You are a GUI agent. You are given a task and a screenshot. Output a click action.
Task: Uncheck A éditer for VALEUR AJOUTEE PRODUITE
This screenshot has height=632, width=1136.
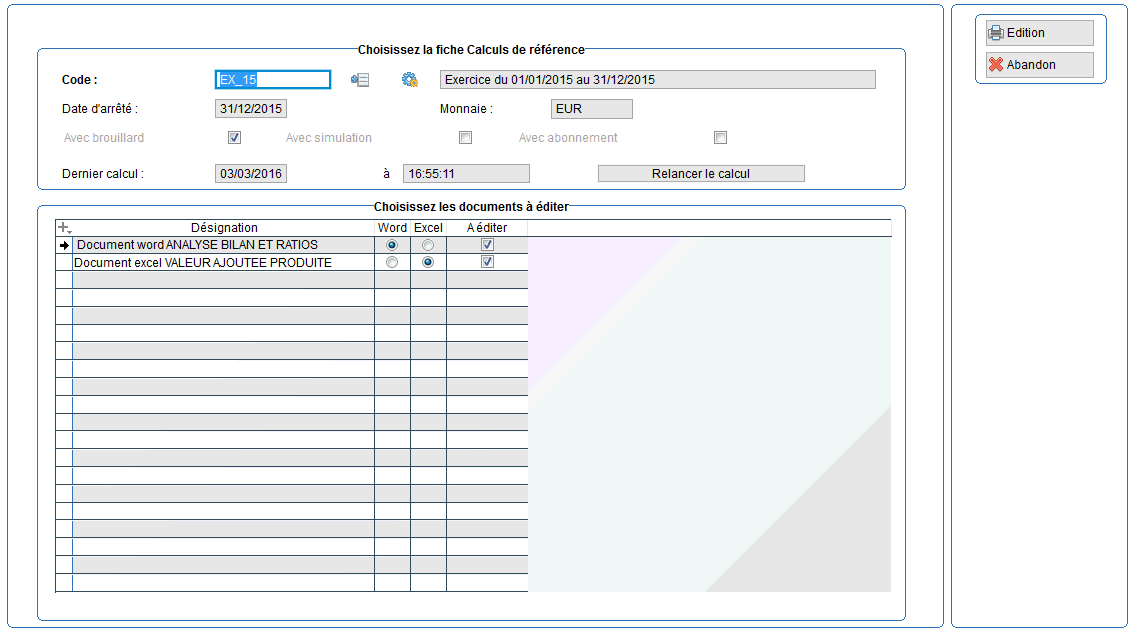(487, 262)
